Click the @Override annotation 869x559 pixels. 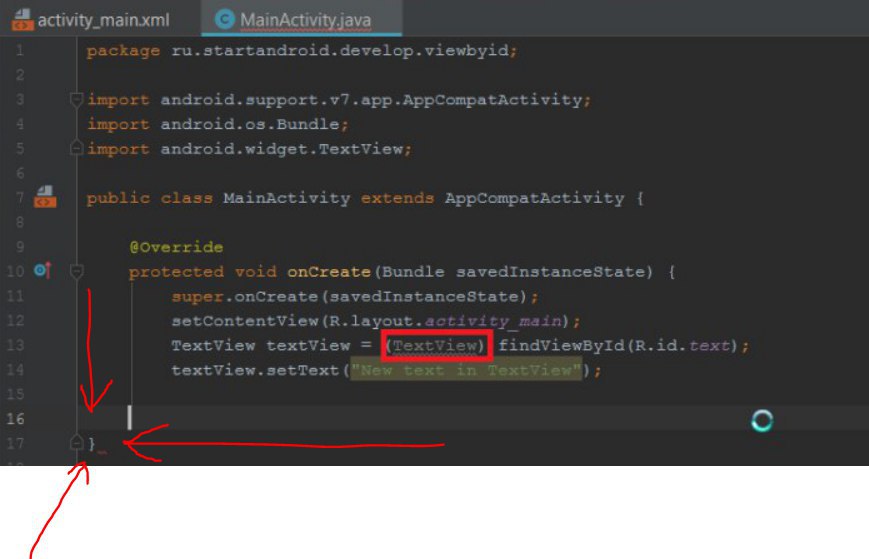click(176, 247)
